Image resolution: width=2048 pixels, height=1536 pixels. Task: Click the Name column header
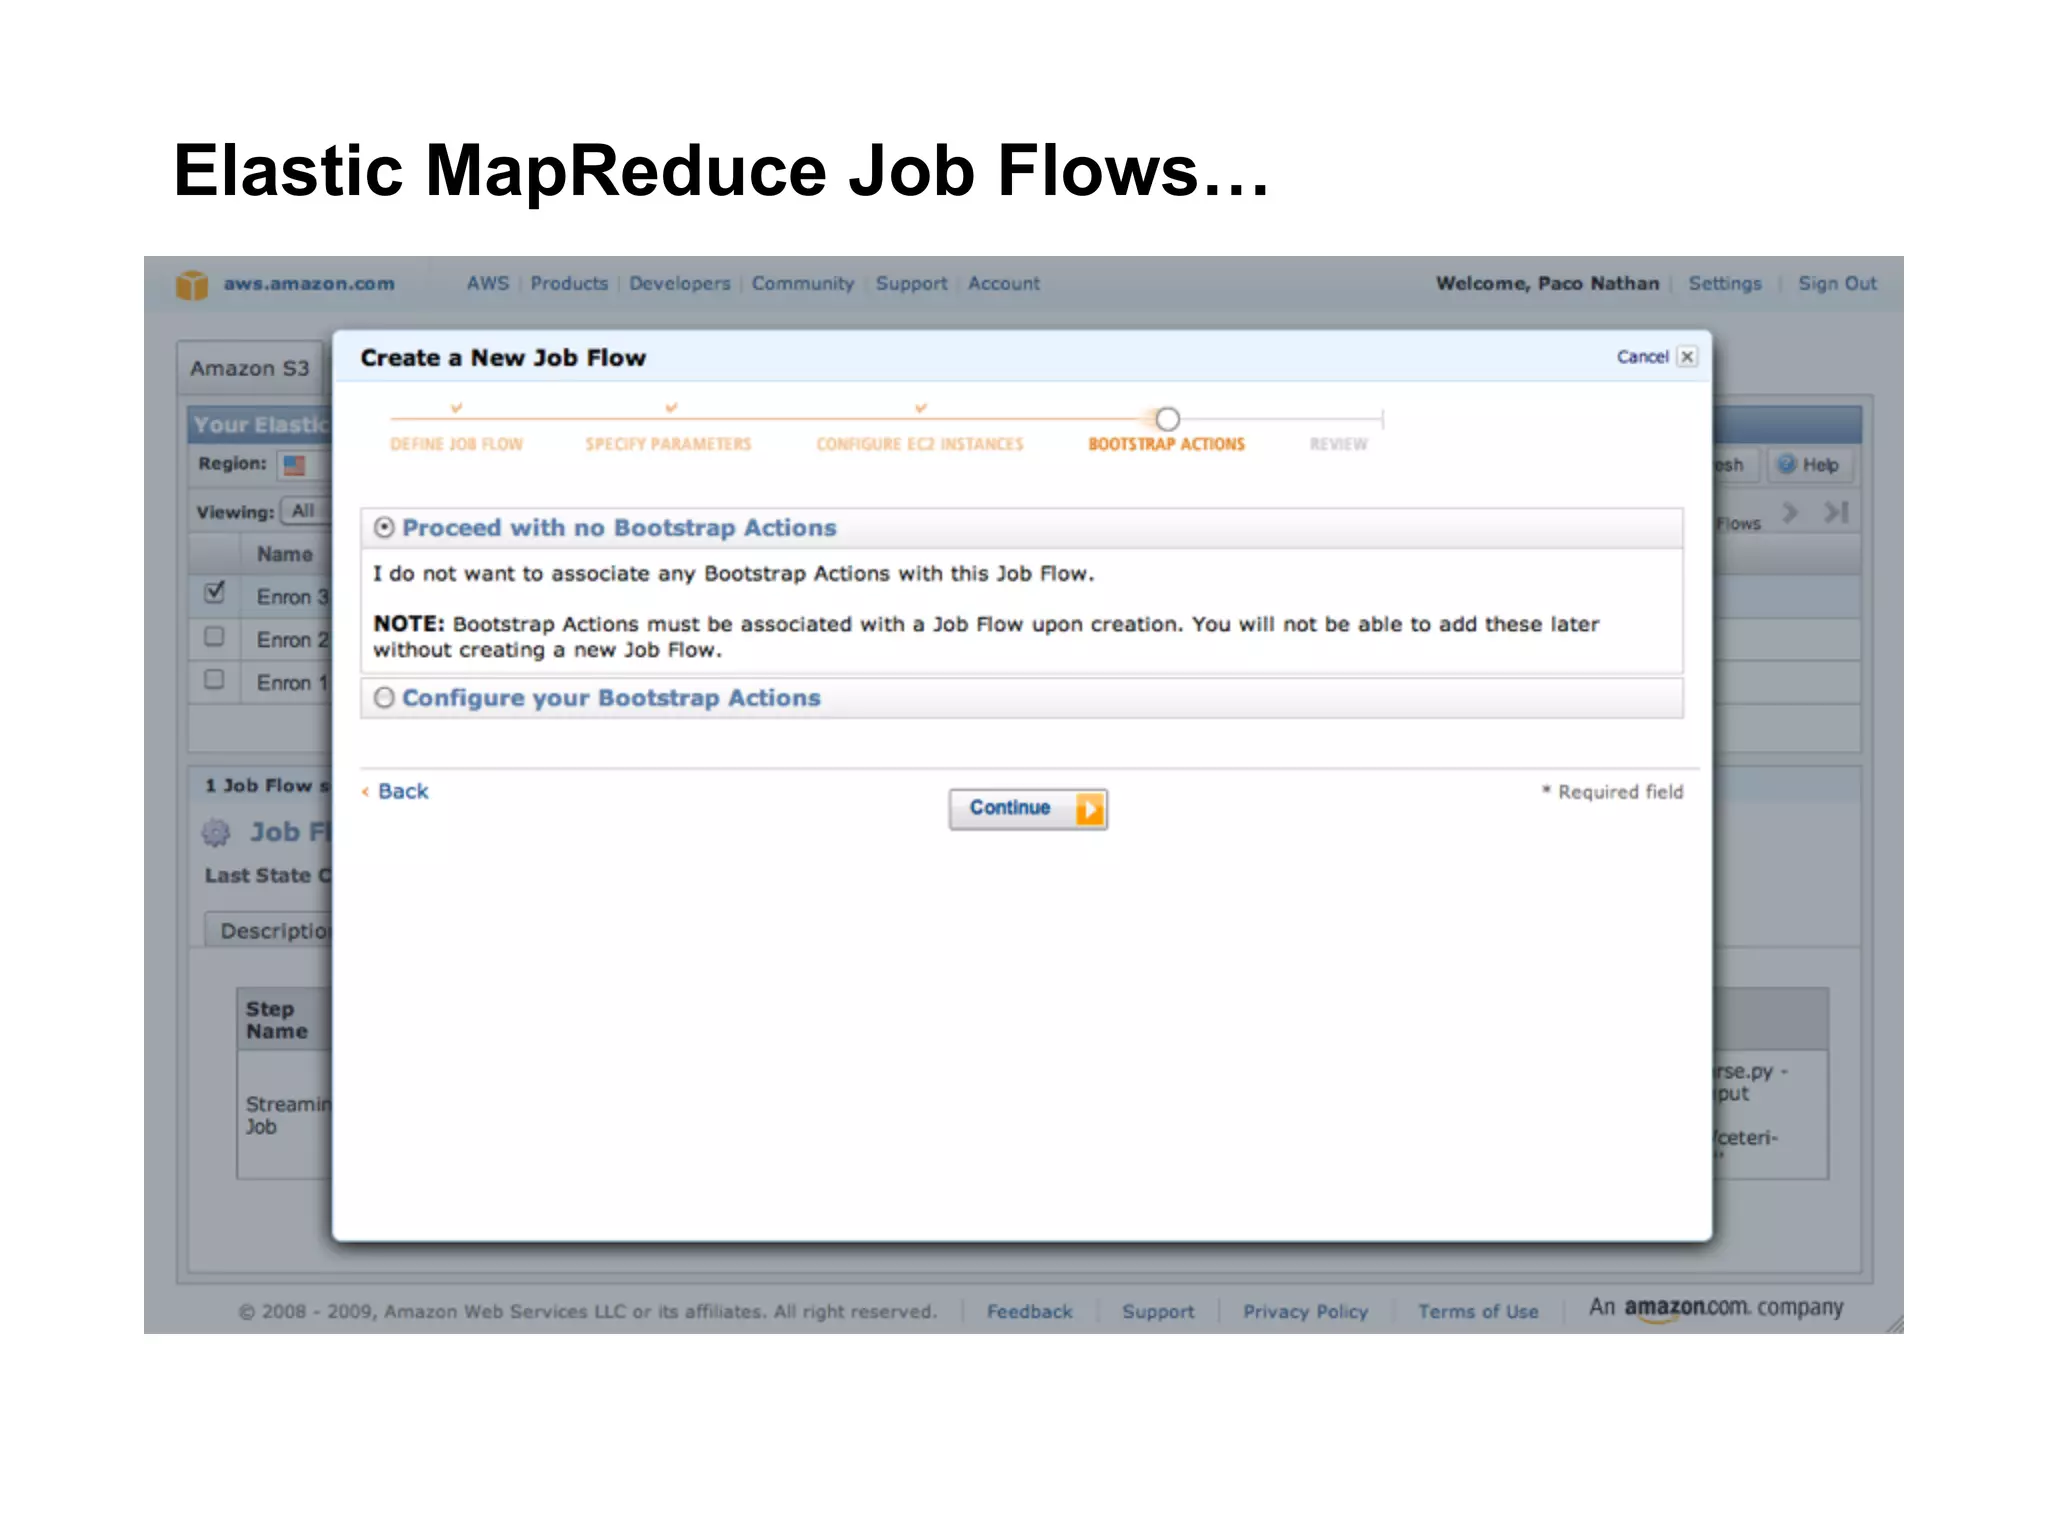point(285,554)
